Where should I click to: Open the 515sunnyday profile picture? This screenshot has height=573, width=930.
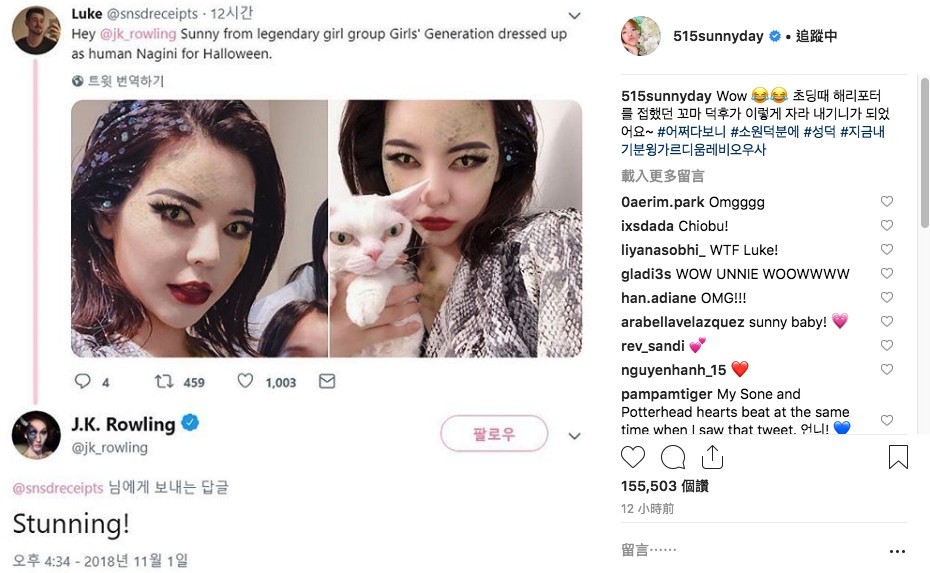[641, 36]
